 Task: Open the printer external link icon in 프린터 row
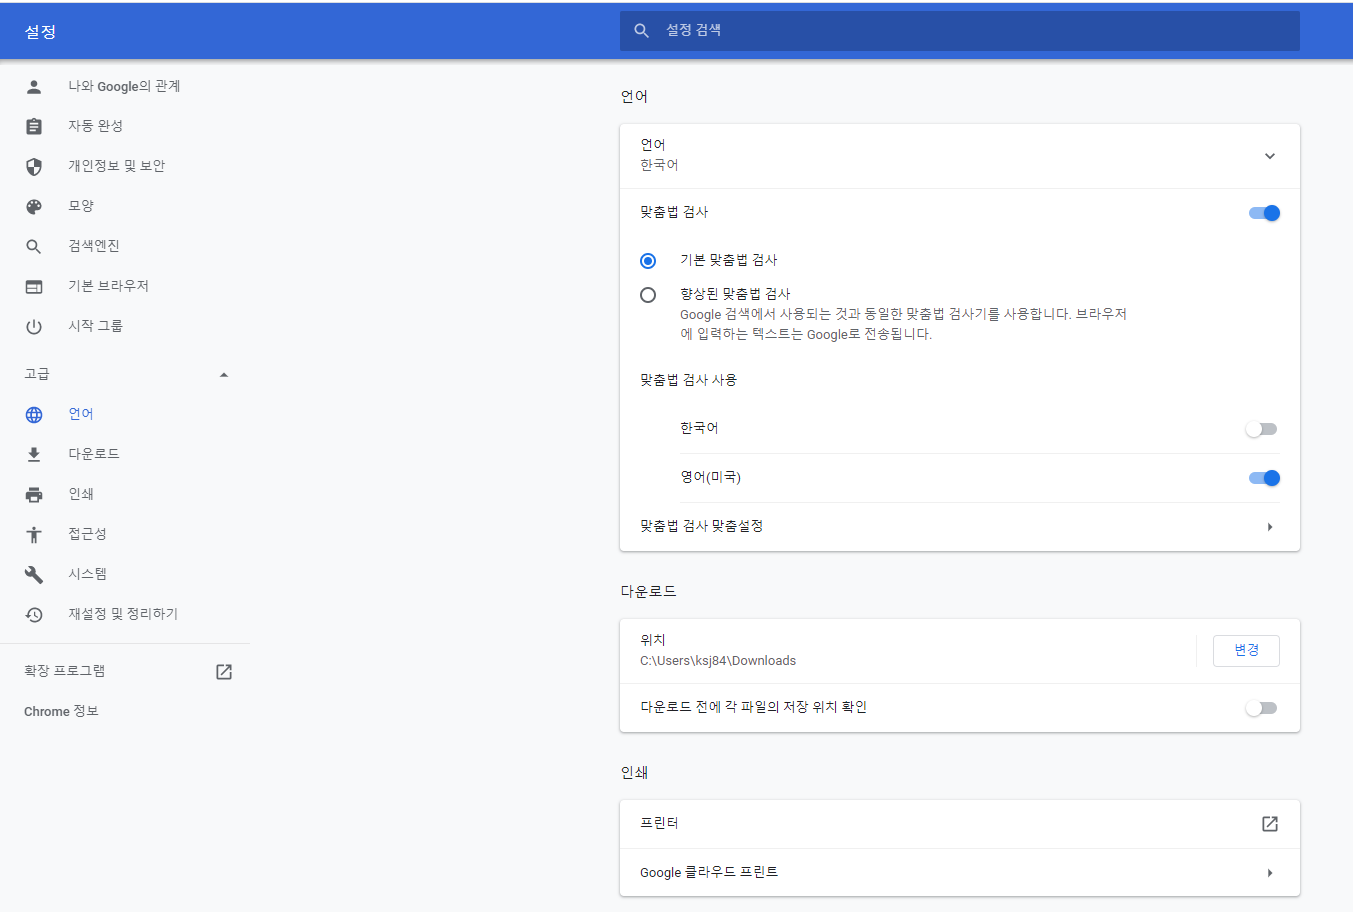[x=1269, y=823]
